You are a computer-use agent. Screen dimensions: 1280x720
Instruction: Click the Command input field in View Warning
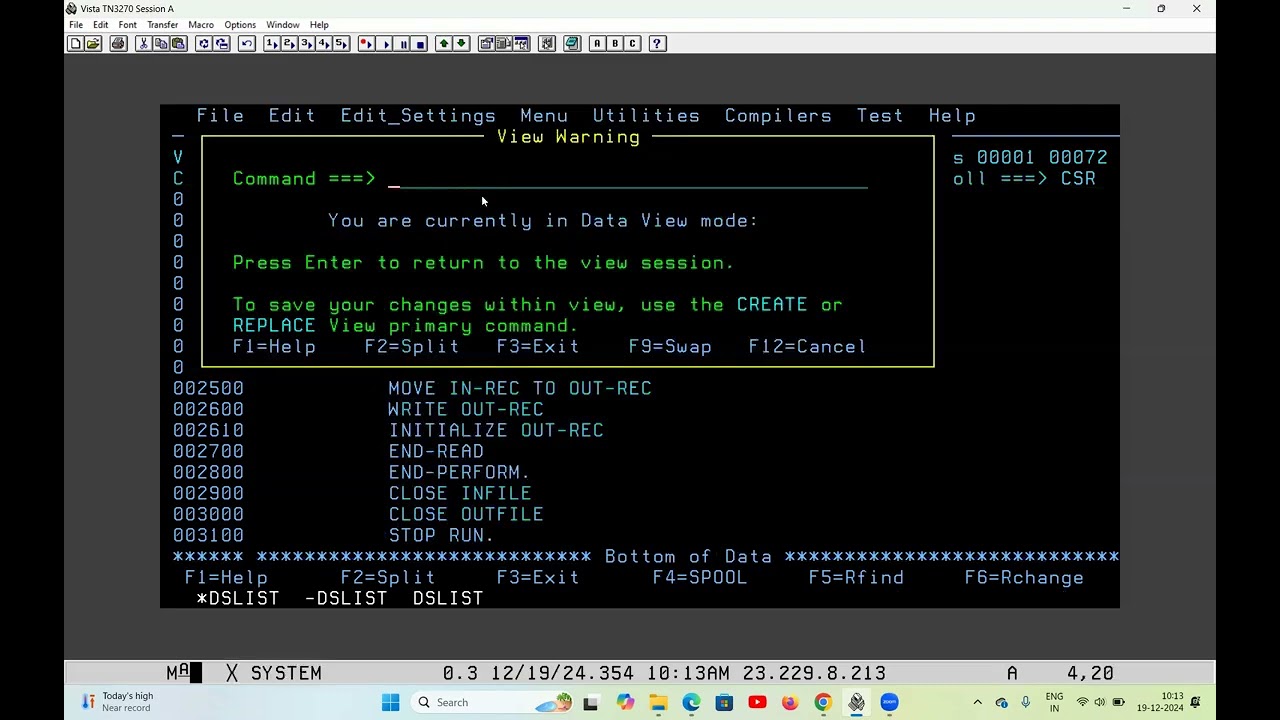click(x=628, y=179)
